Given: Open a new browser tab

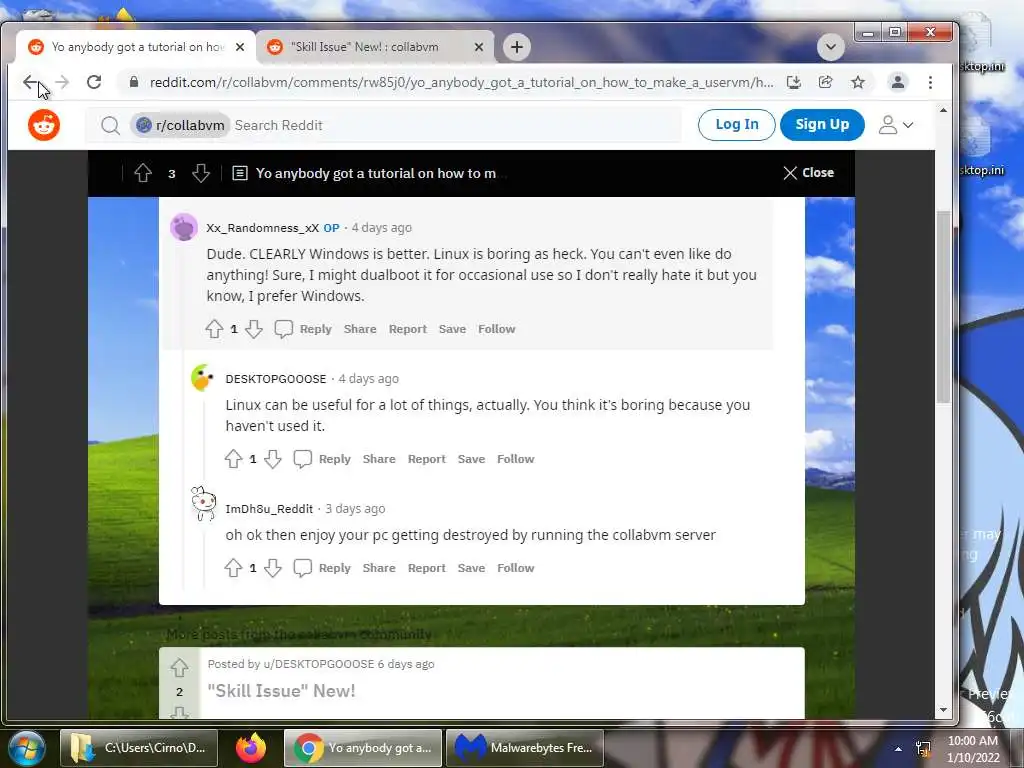Looking at the screenshot, I should 517,47.
